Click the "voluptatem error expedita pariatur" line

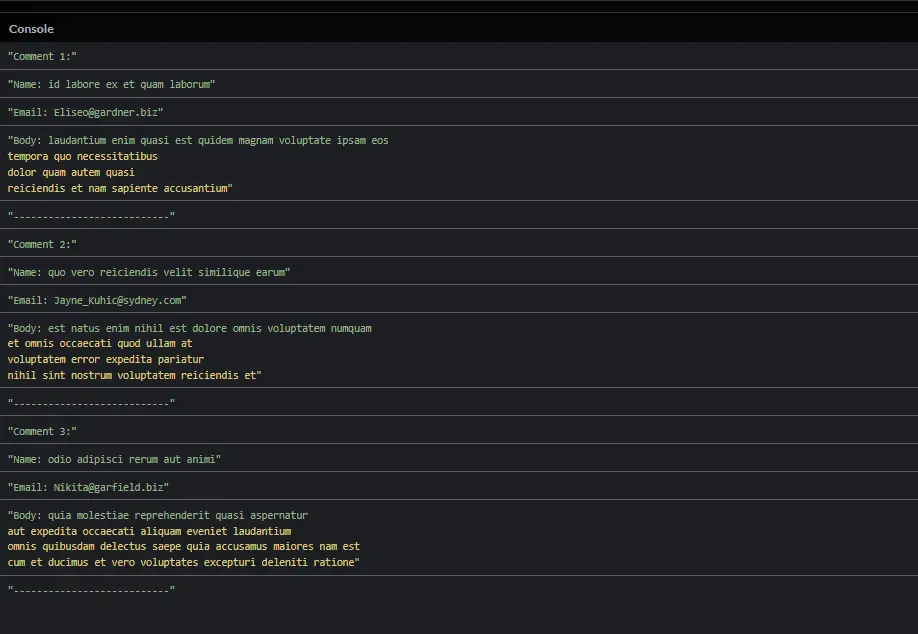click(105, 359)
